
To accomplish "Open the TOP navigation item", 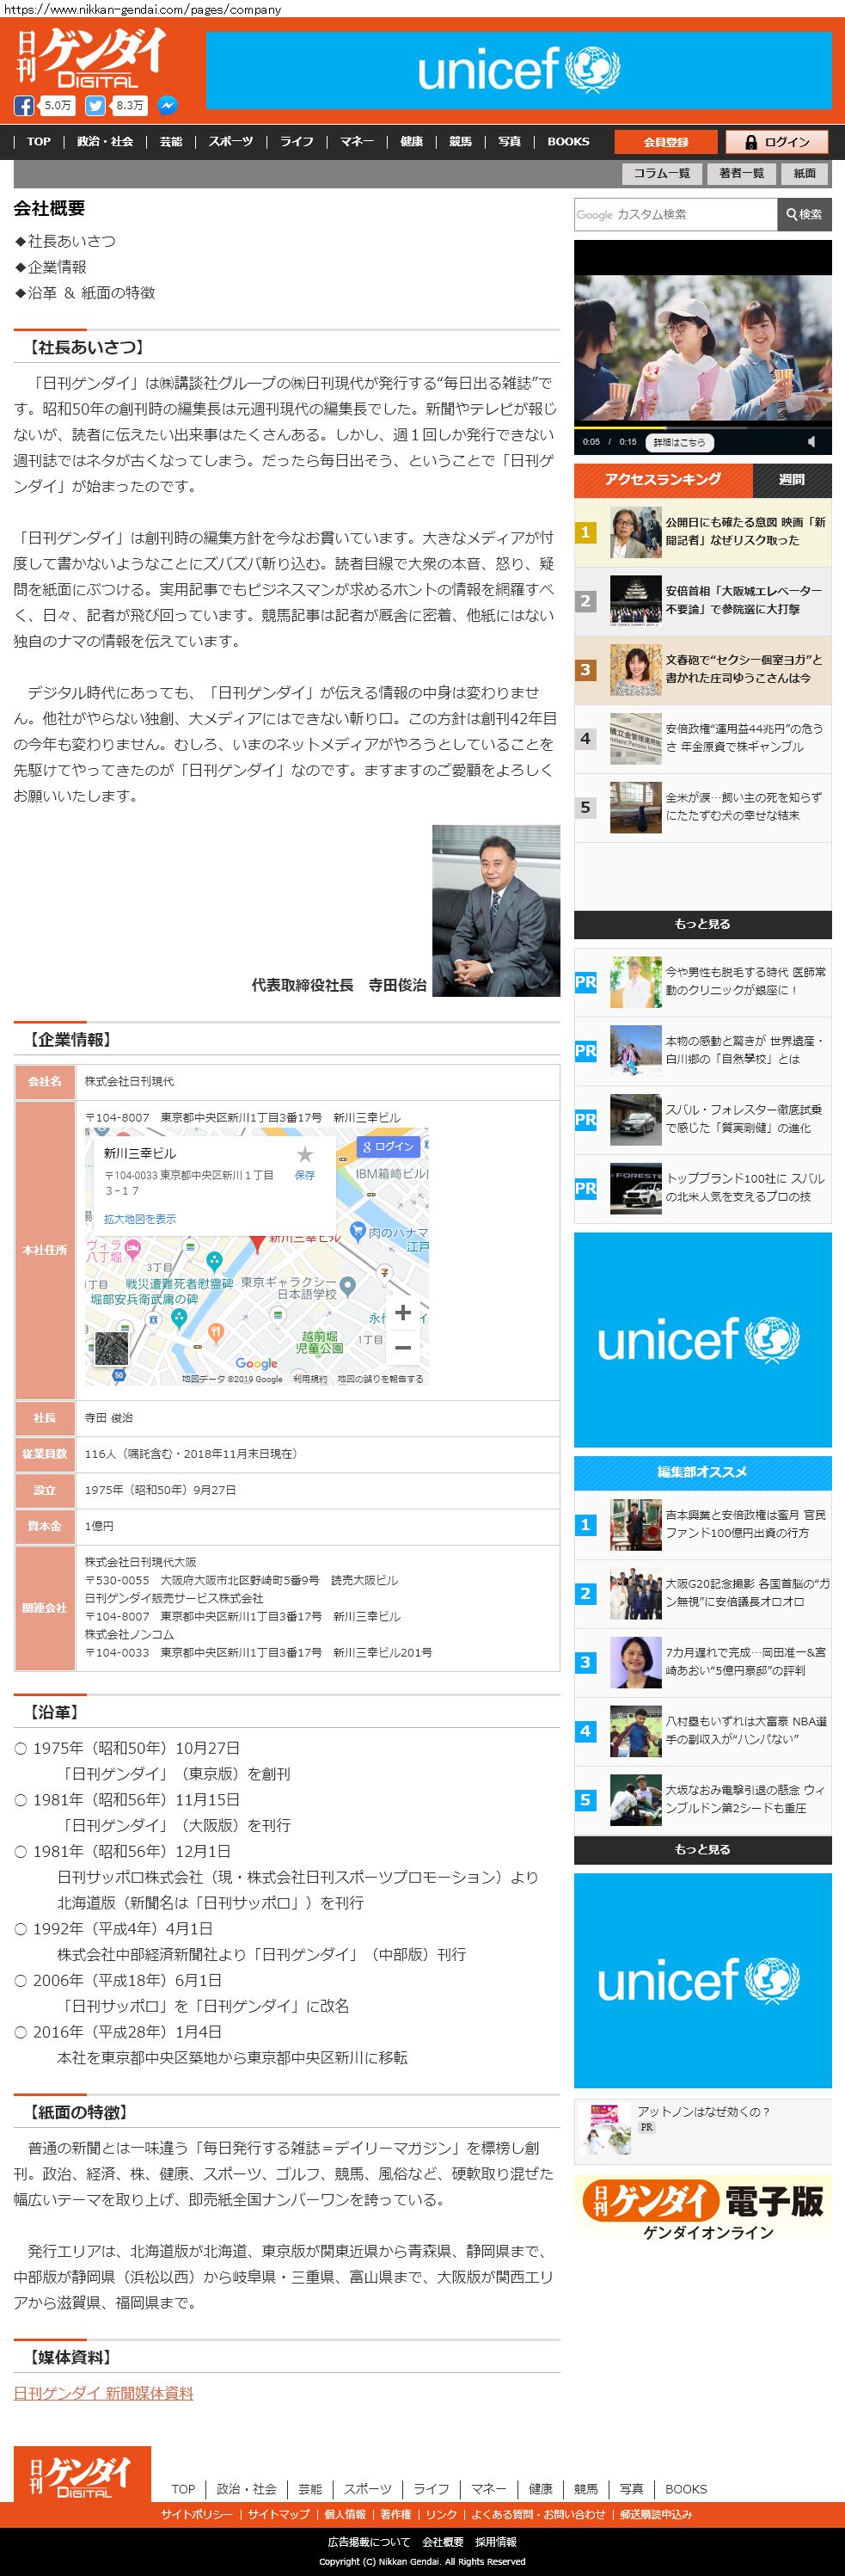I will 39,141.
